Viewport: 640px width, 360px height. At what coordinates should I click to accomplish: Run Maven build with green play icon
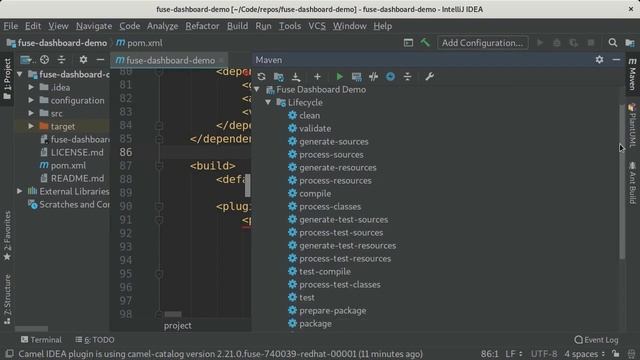pyautogui.click(x=339, y=77)
